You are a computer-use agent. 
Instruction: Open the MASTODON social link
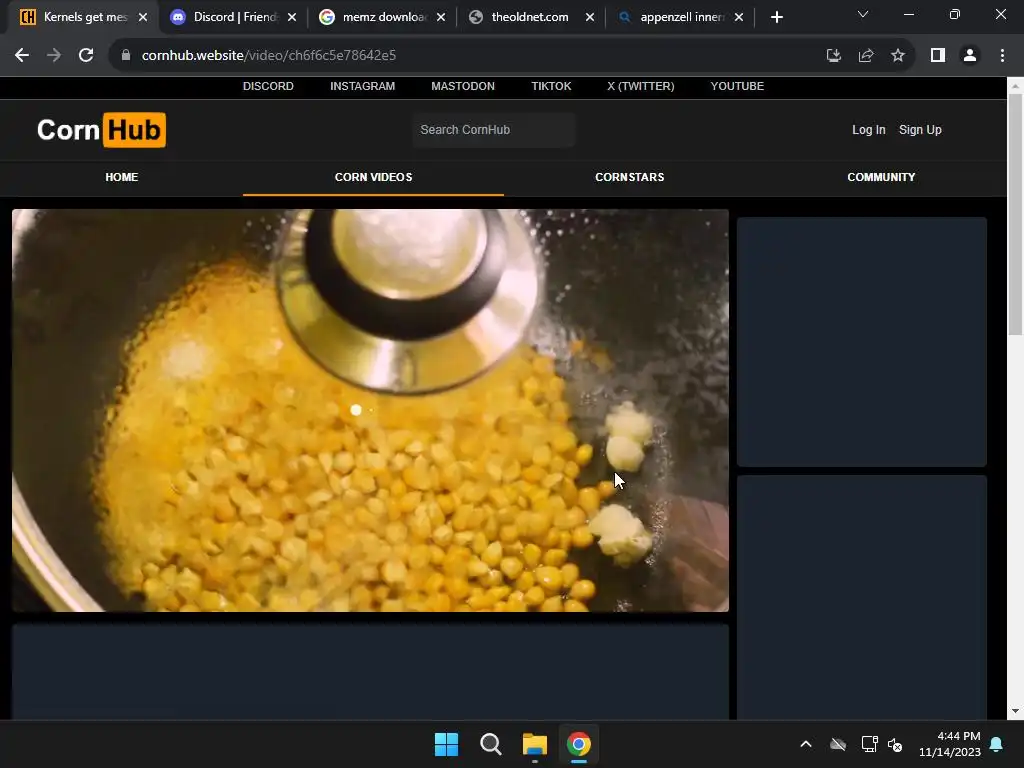tap(463, 86)
